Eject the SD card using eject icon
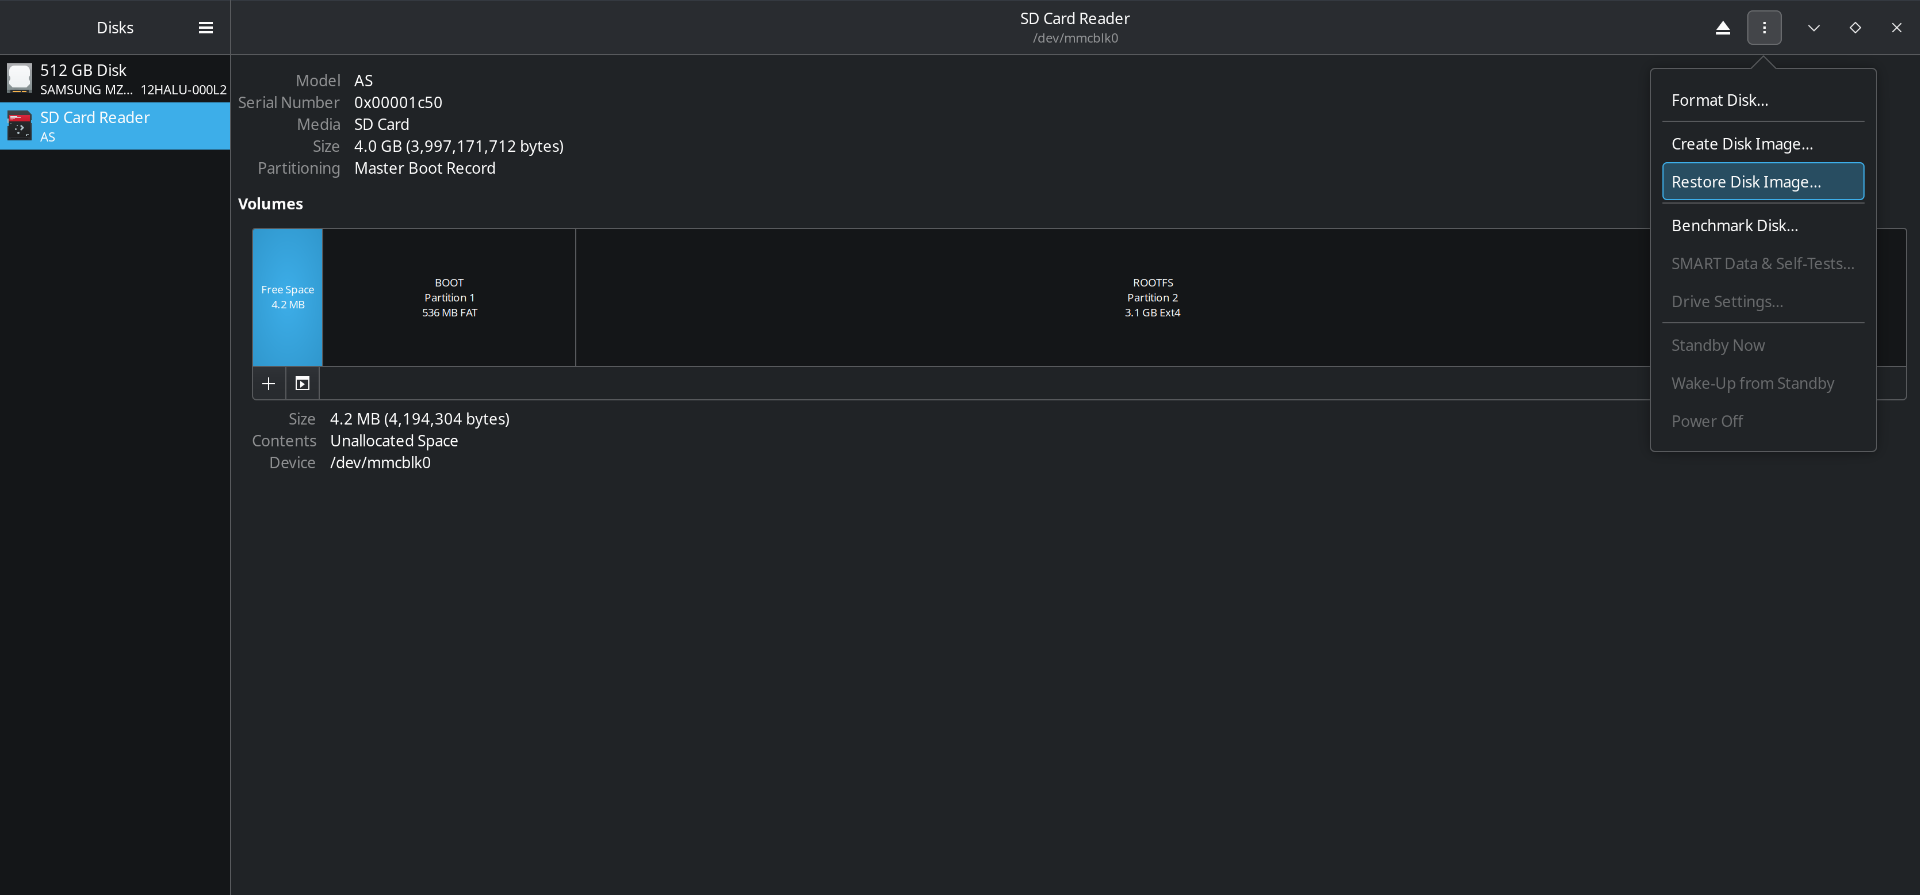The height and width of the screenshot is (895, 1920). [1722, 28]
